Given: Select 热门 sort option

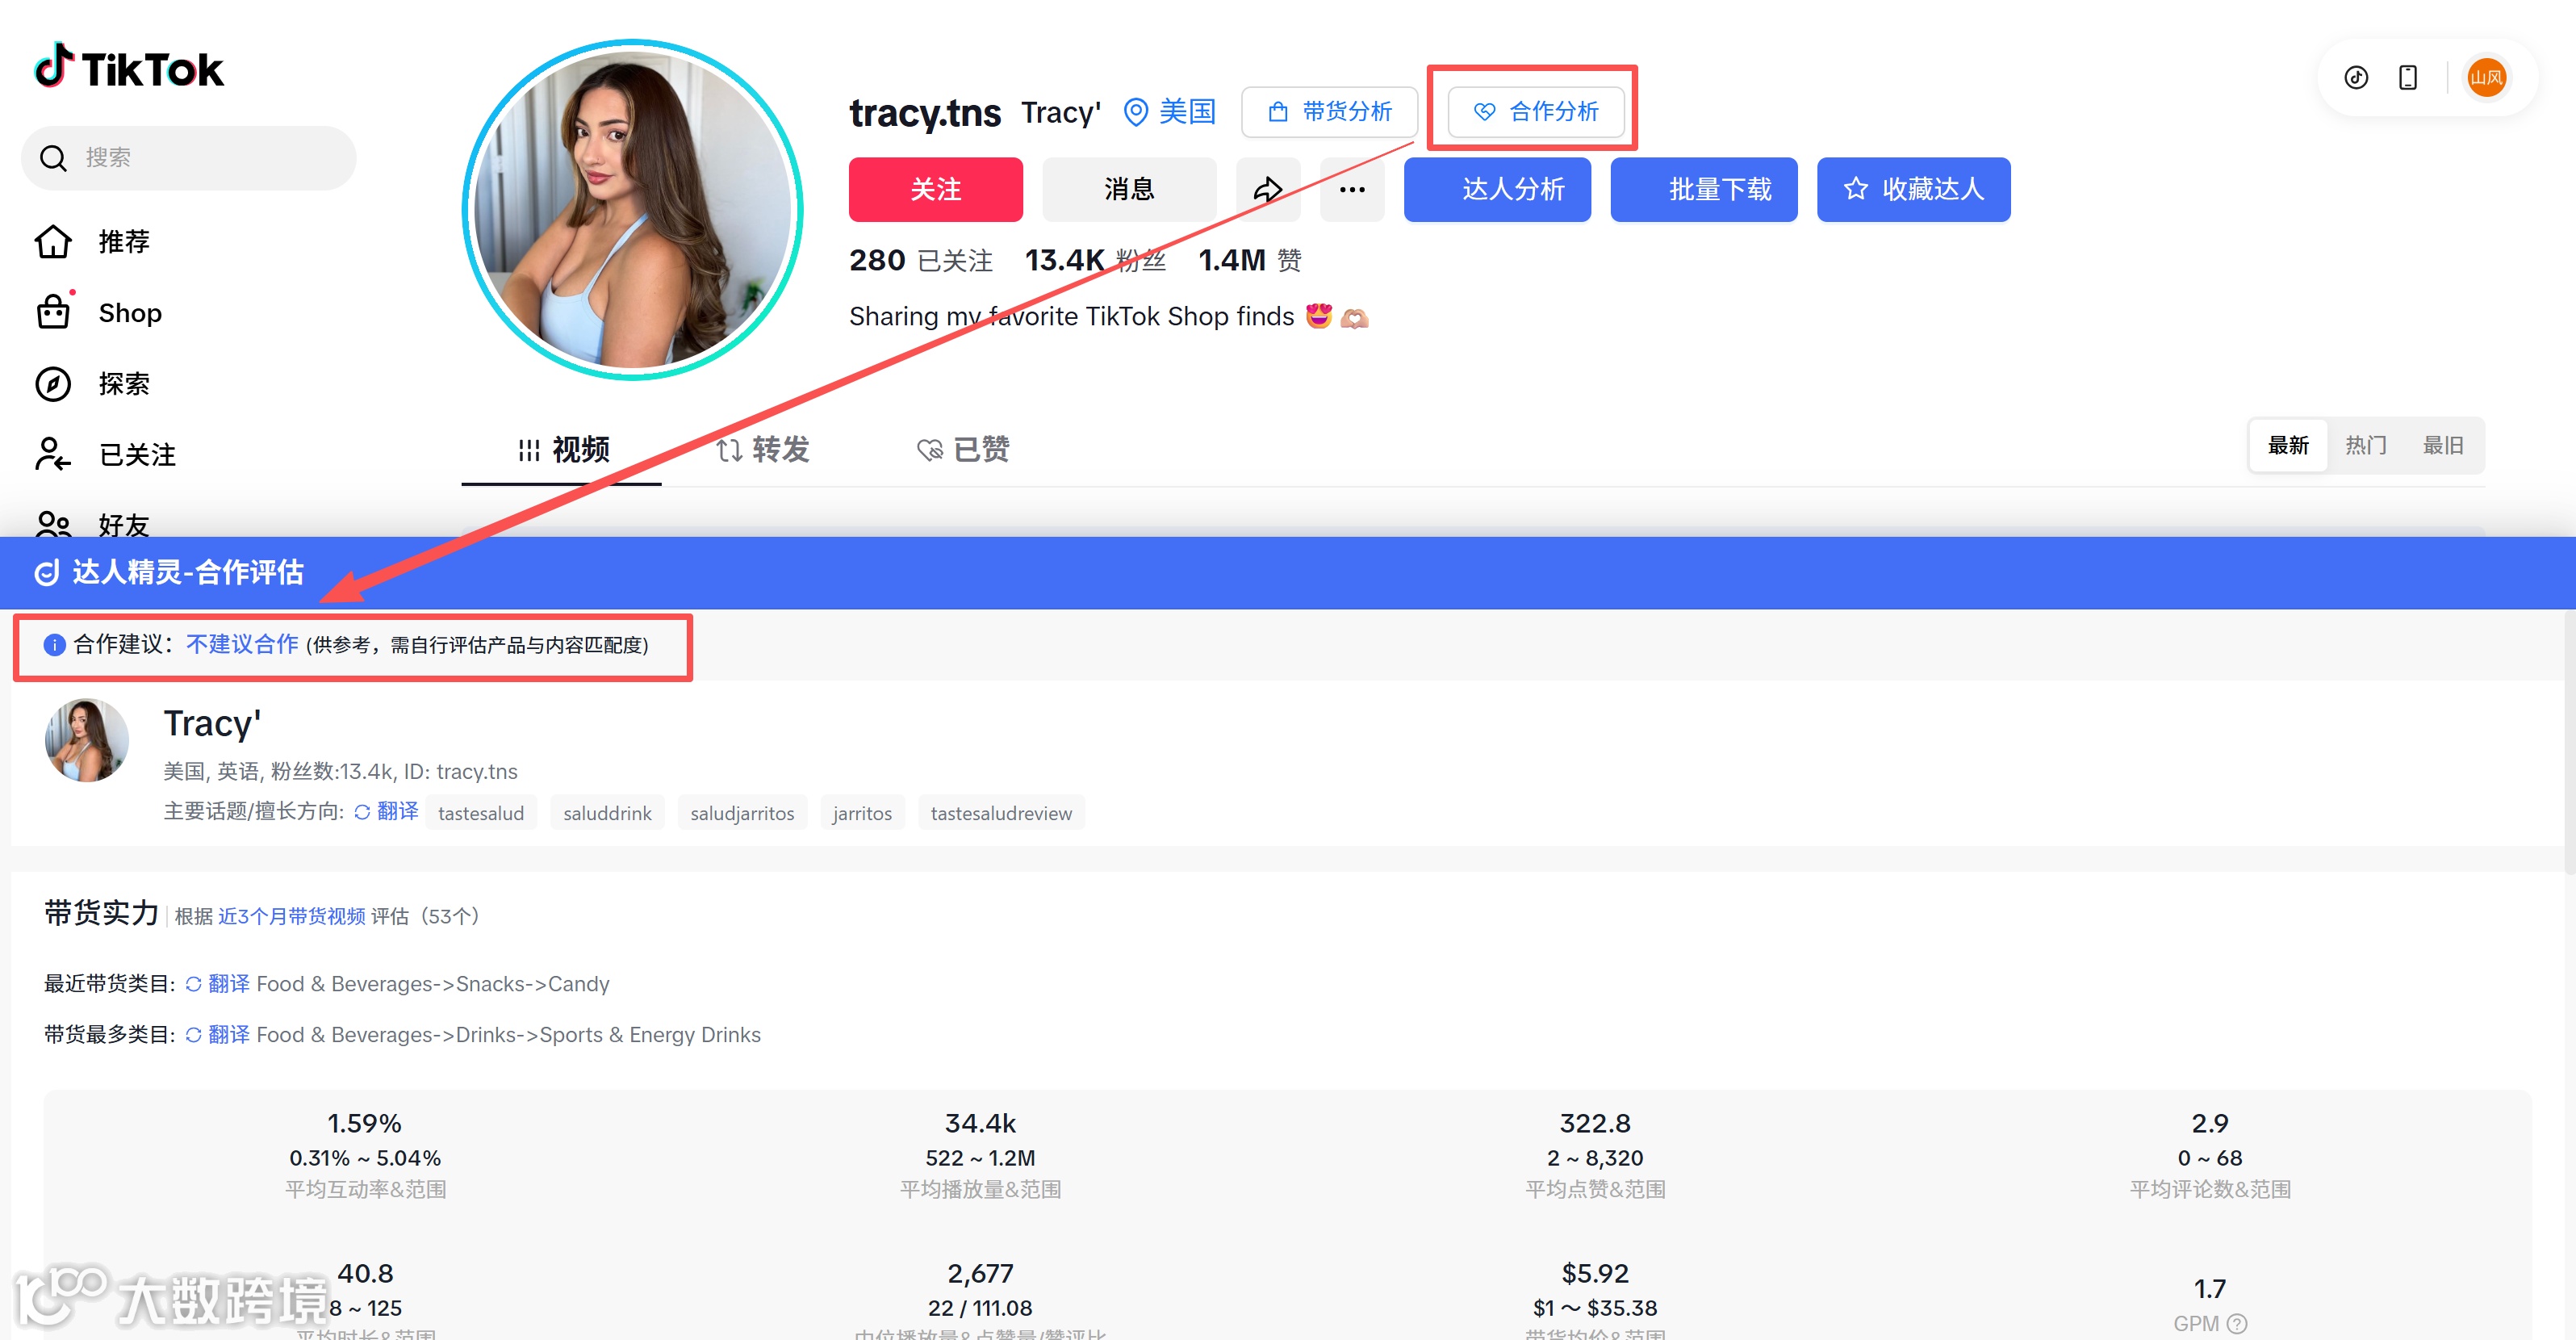Looking at the screenshot, I should point(2366,445).
